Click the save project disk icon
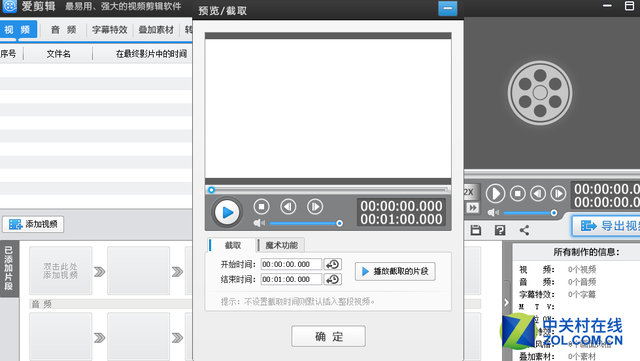This screenshot has height=361, width=640. click(476, 230)
